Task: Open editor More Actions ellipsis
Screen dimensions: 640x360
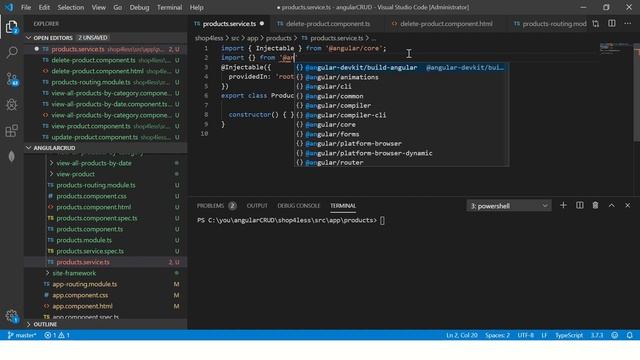Action: tap(628, 24)
